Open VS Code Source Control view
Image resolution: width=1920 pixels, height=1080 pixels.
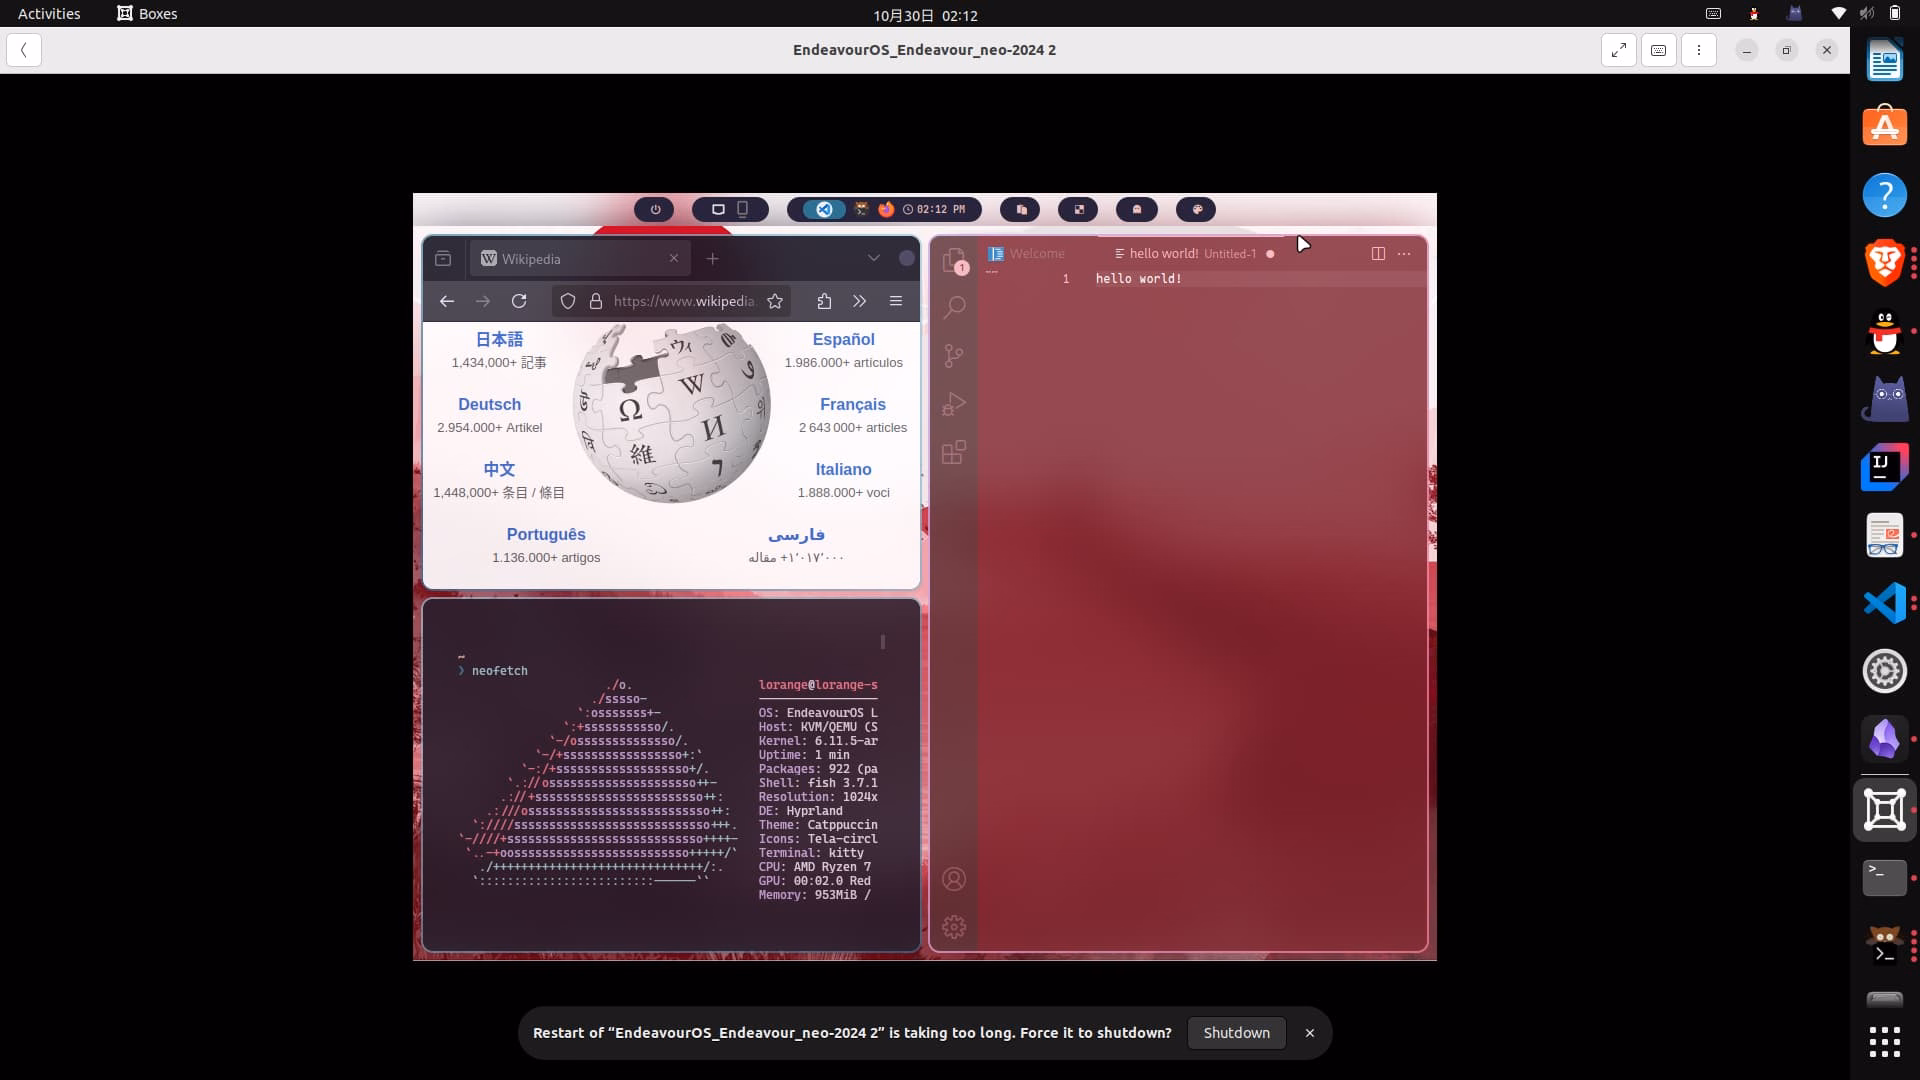pos(954,355)
